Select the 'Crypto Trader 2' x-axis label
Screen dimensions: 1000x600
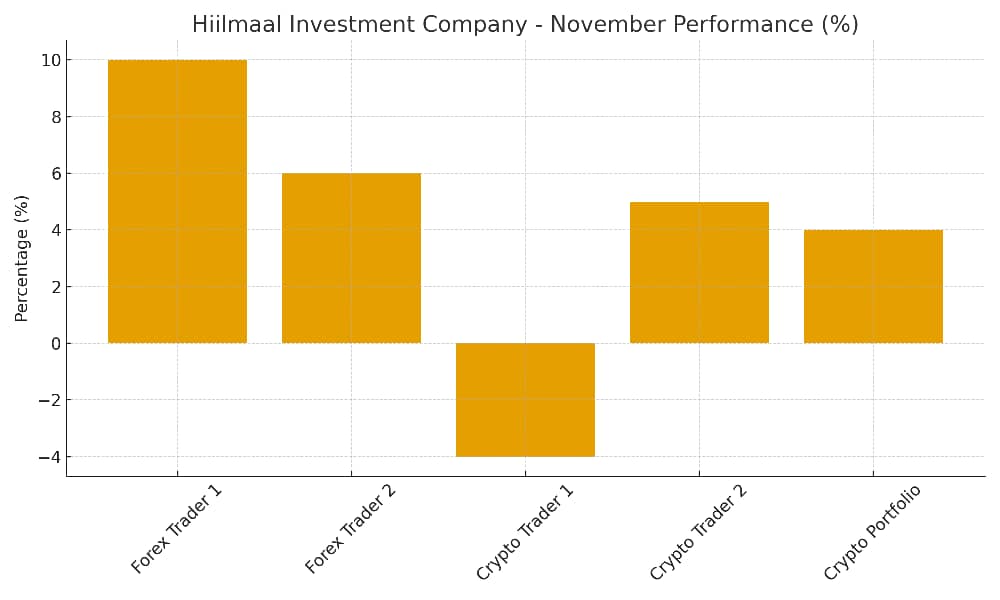(x=699, y=532)
